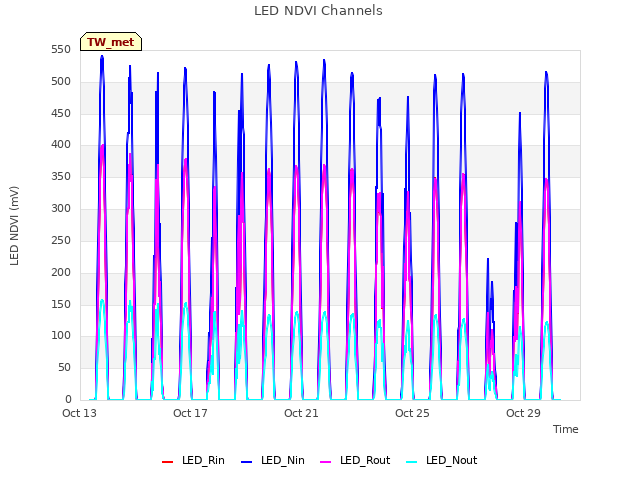Click the chart title LED NDVI Channels
Screen dimensions: 640x480
[318, 11]
